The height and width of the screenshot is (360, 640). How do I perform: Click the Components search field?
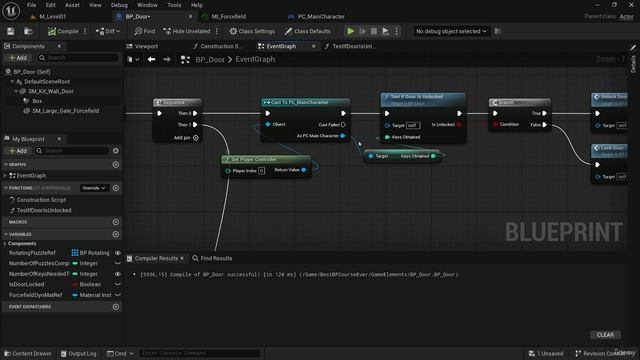point(78,58)
